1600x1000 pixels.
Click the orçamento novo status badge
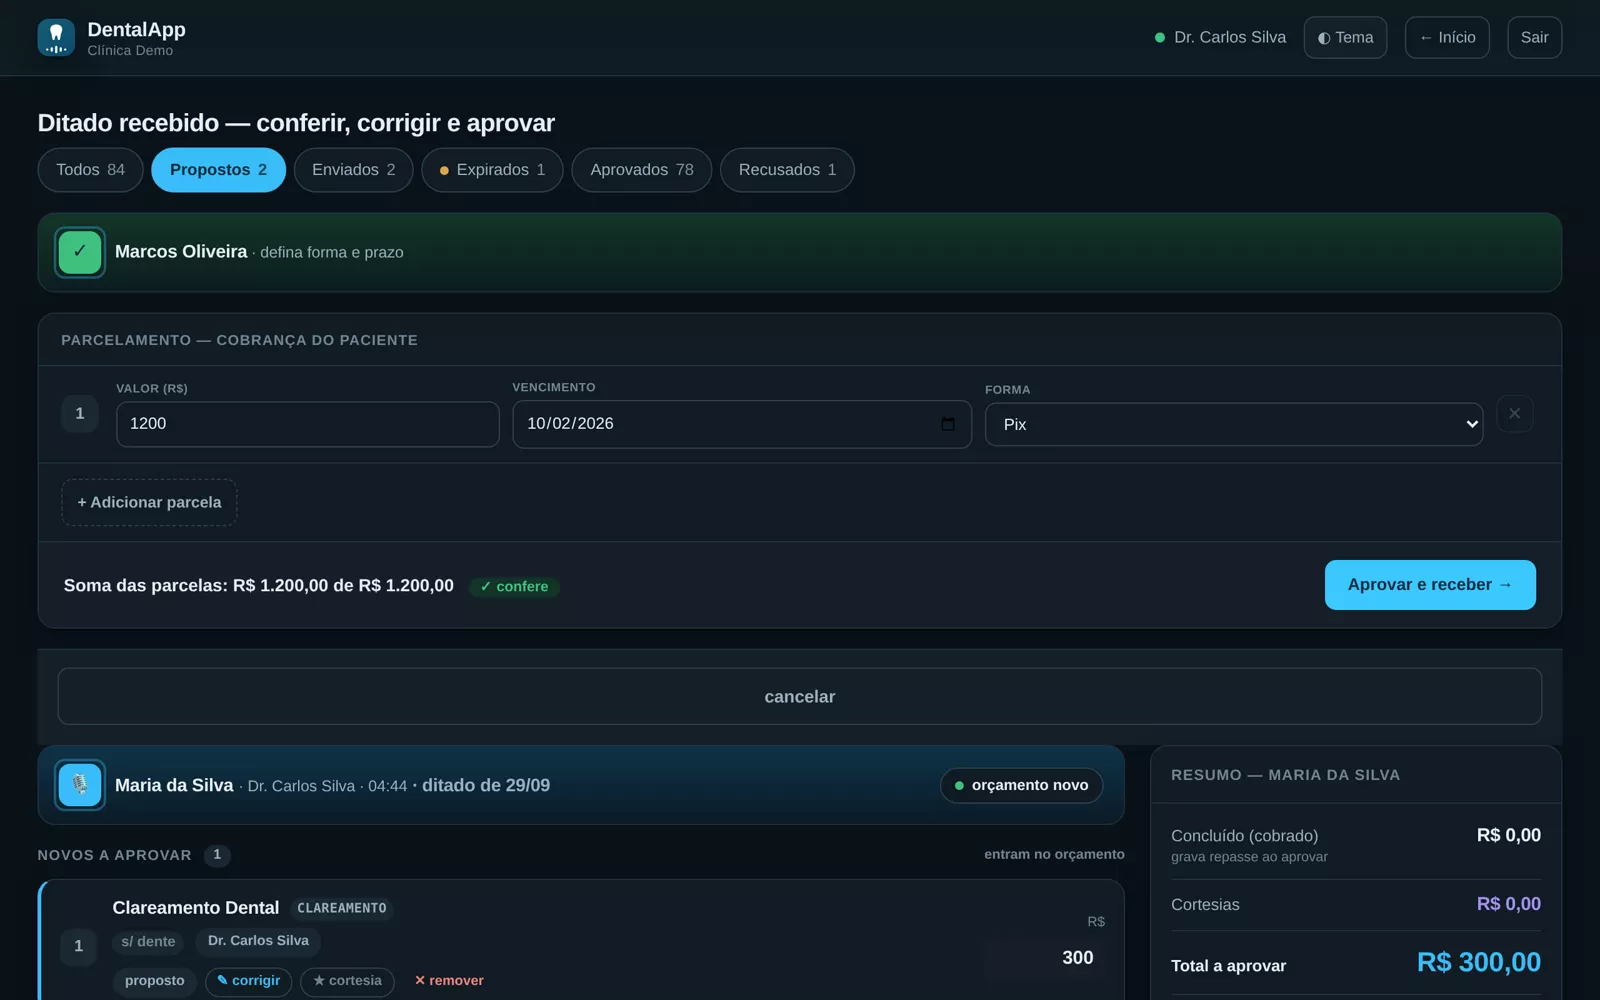click(1021, 785)
